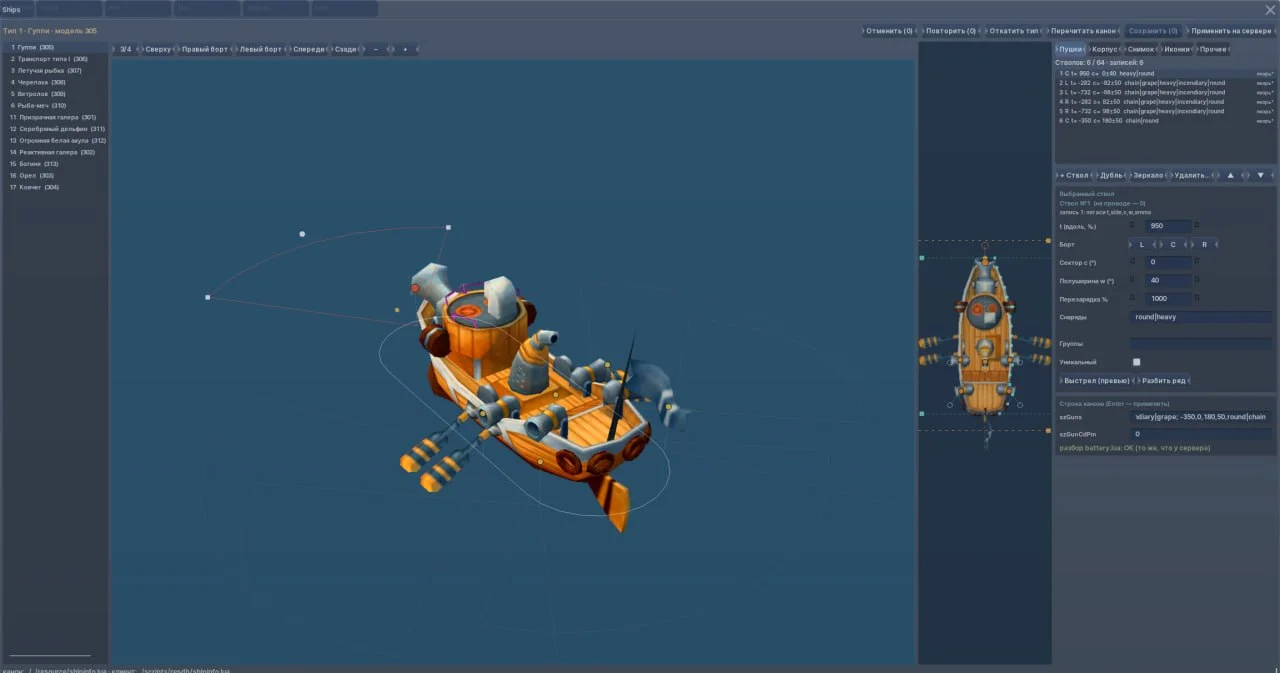This screenshot has width=1280, height=673.
Task: Zoom in viewport with plus button
Action: (405, 49)
